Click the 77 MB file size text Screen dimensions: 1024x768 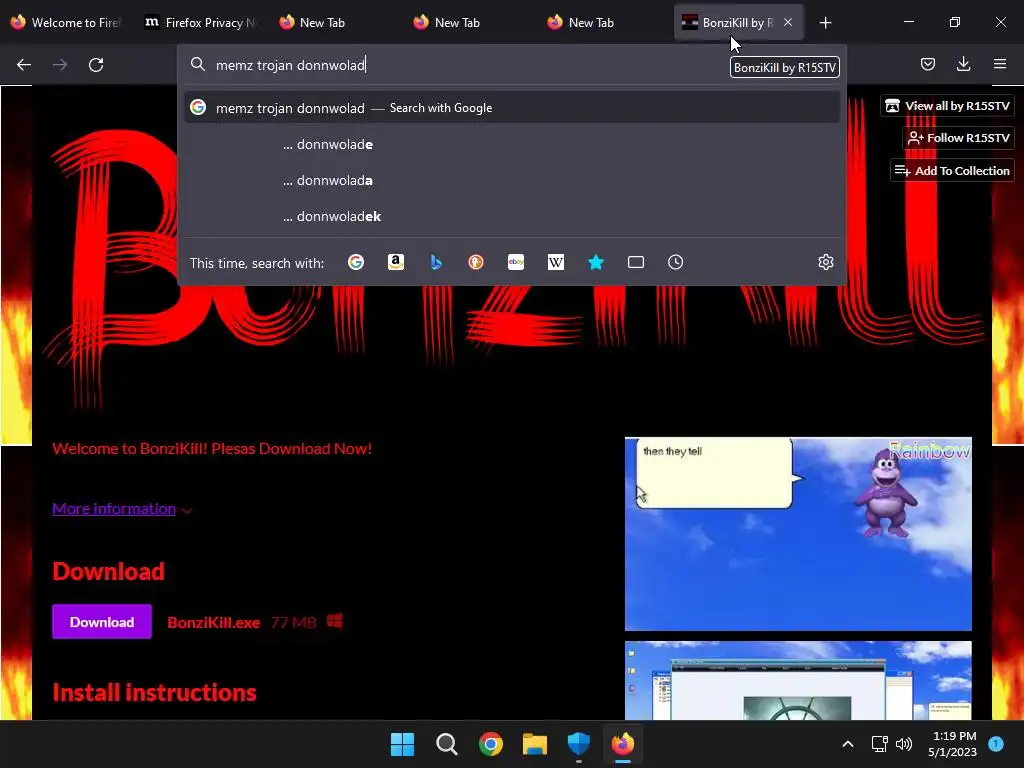pos(293,622)
